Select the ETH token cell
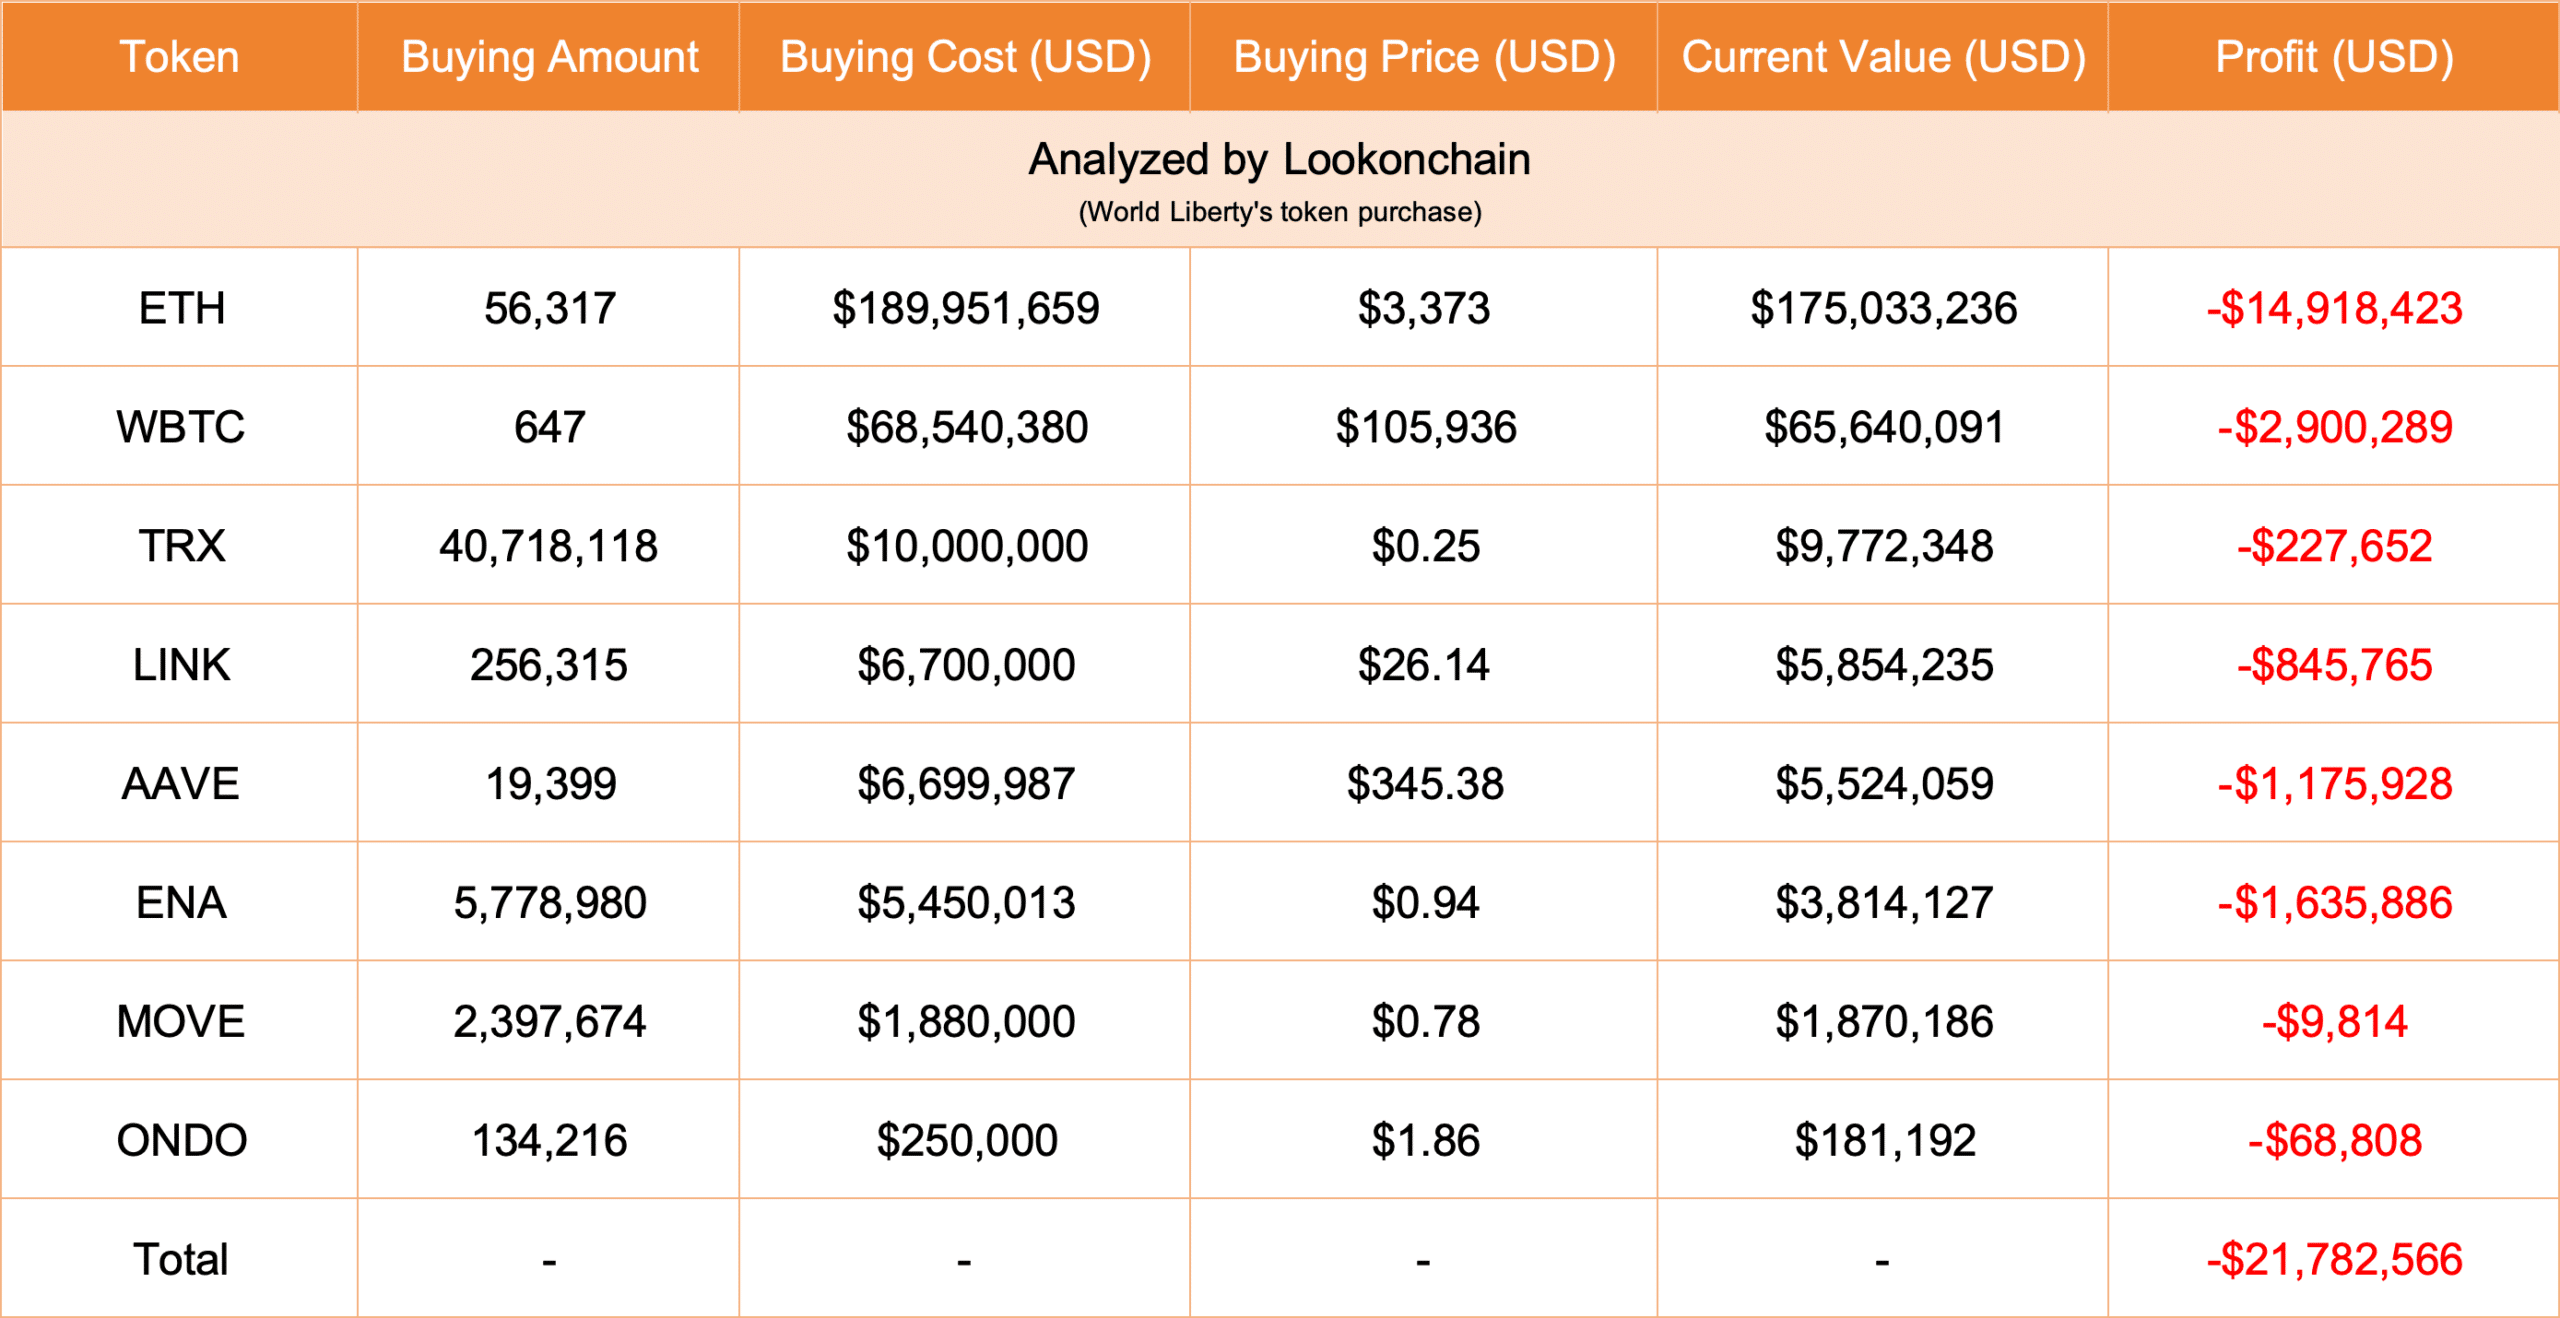This screenshot has height=1318, width=2560. click(181, 308)
